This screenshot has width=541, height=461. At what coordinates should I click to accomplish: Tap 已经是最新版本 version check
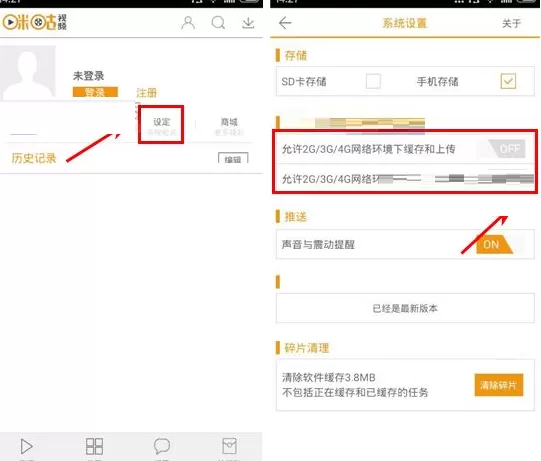click(x=405, y=308)
